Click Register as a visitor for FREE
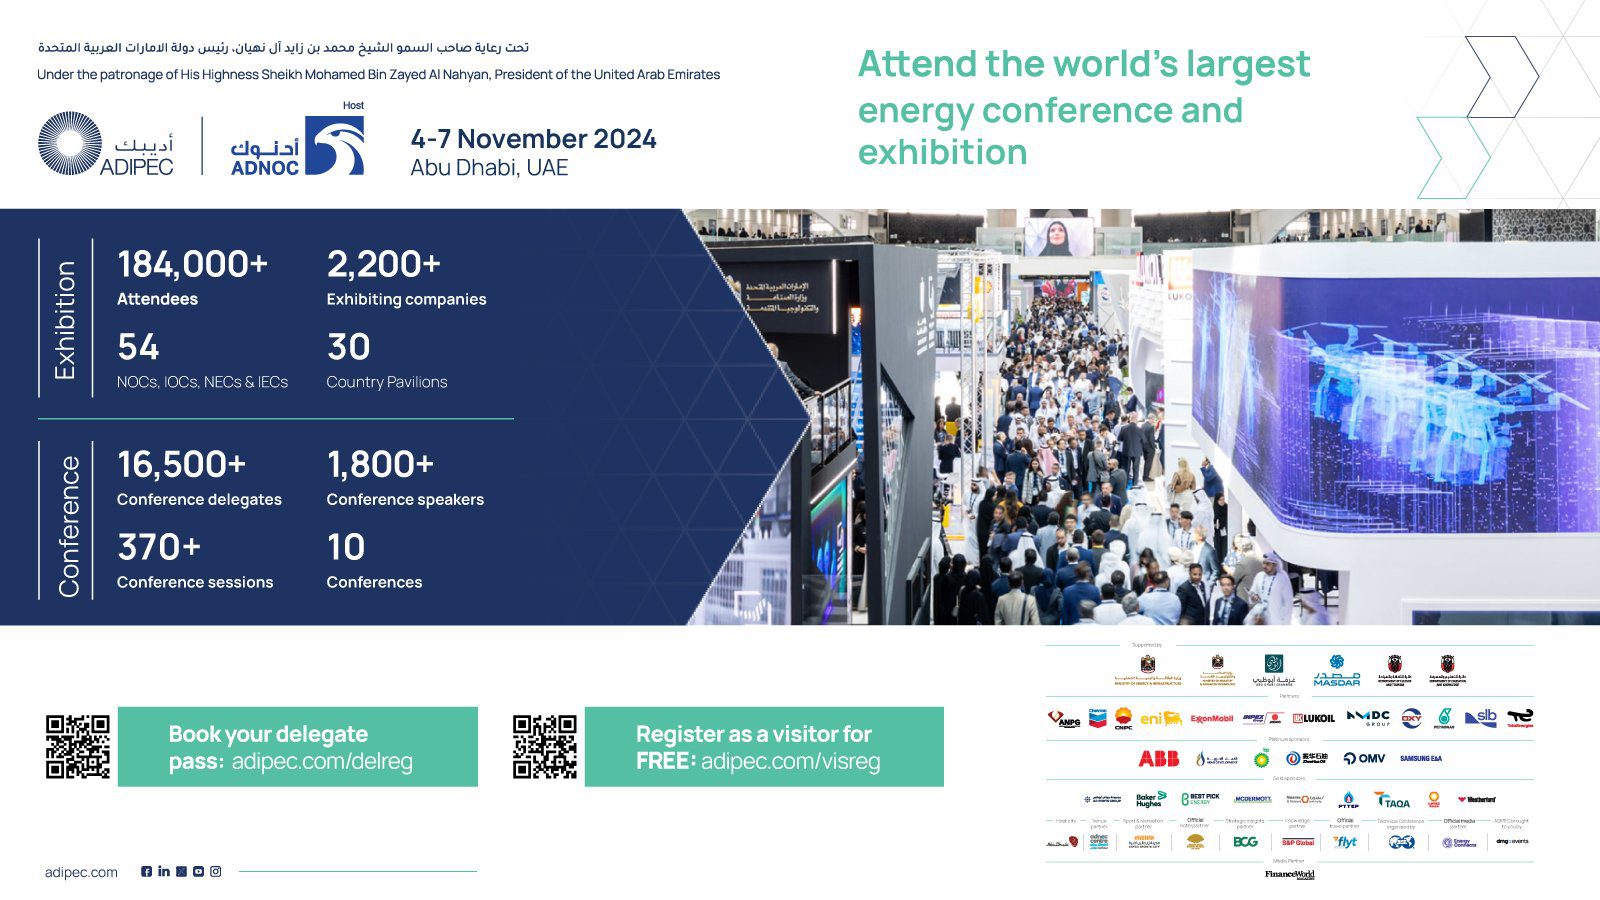The height and width of the screenshot is (900, 1600). point(764,747)
